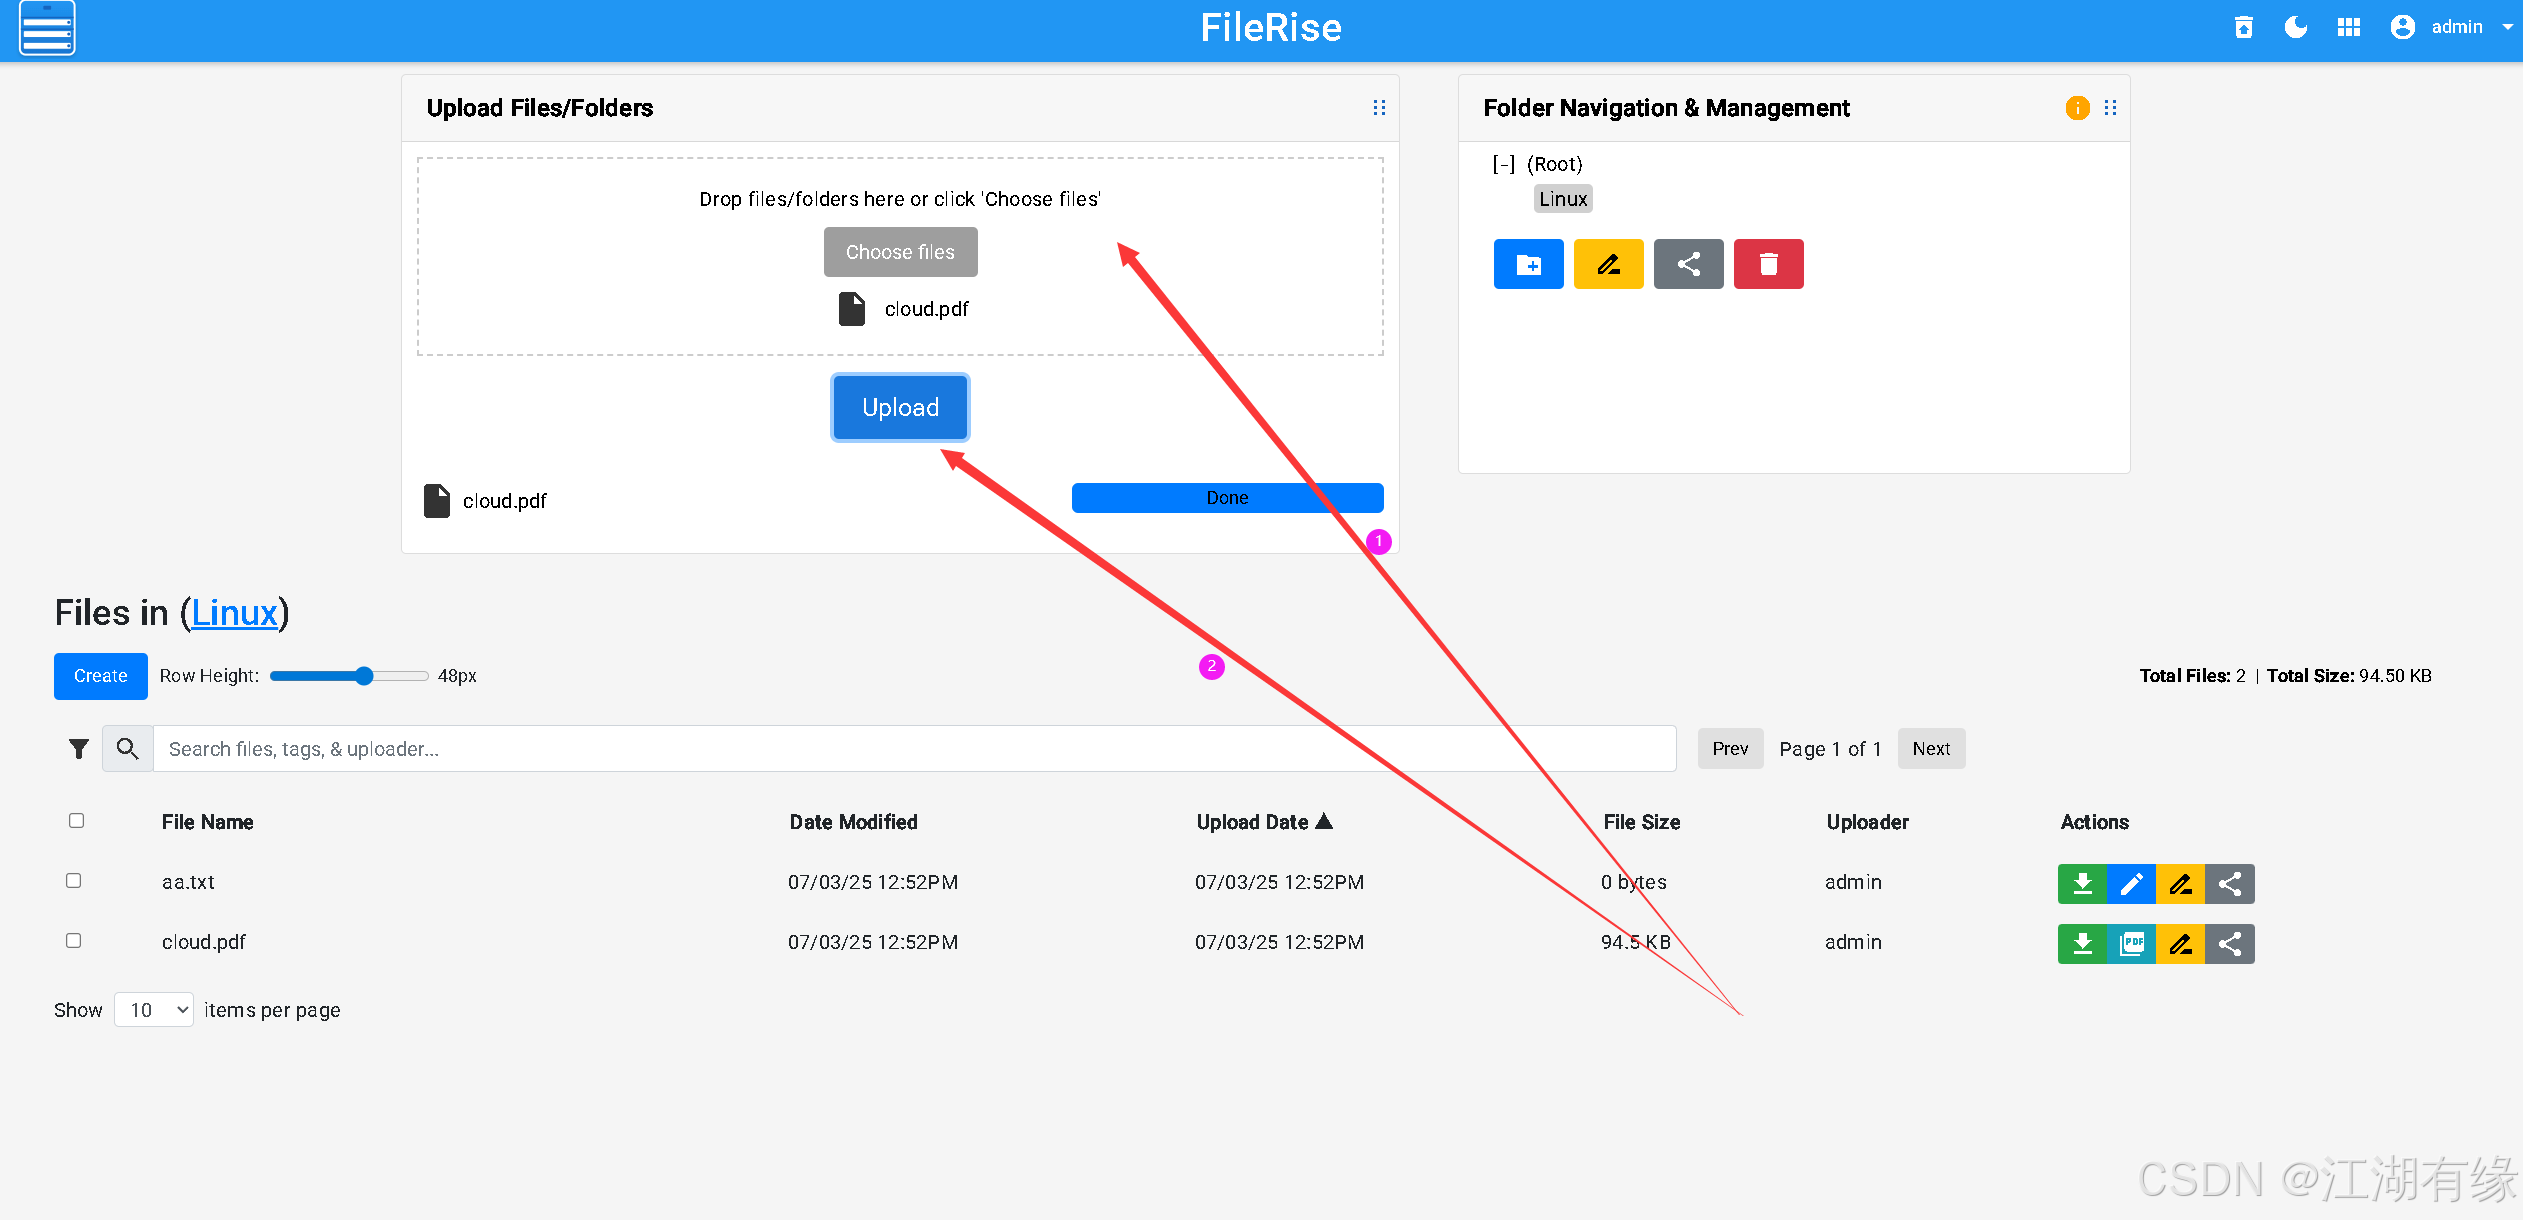2523x1220 pixels.
Task: Click the Choose files button
Action: coord(900,252)
